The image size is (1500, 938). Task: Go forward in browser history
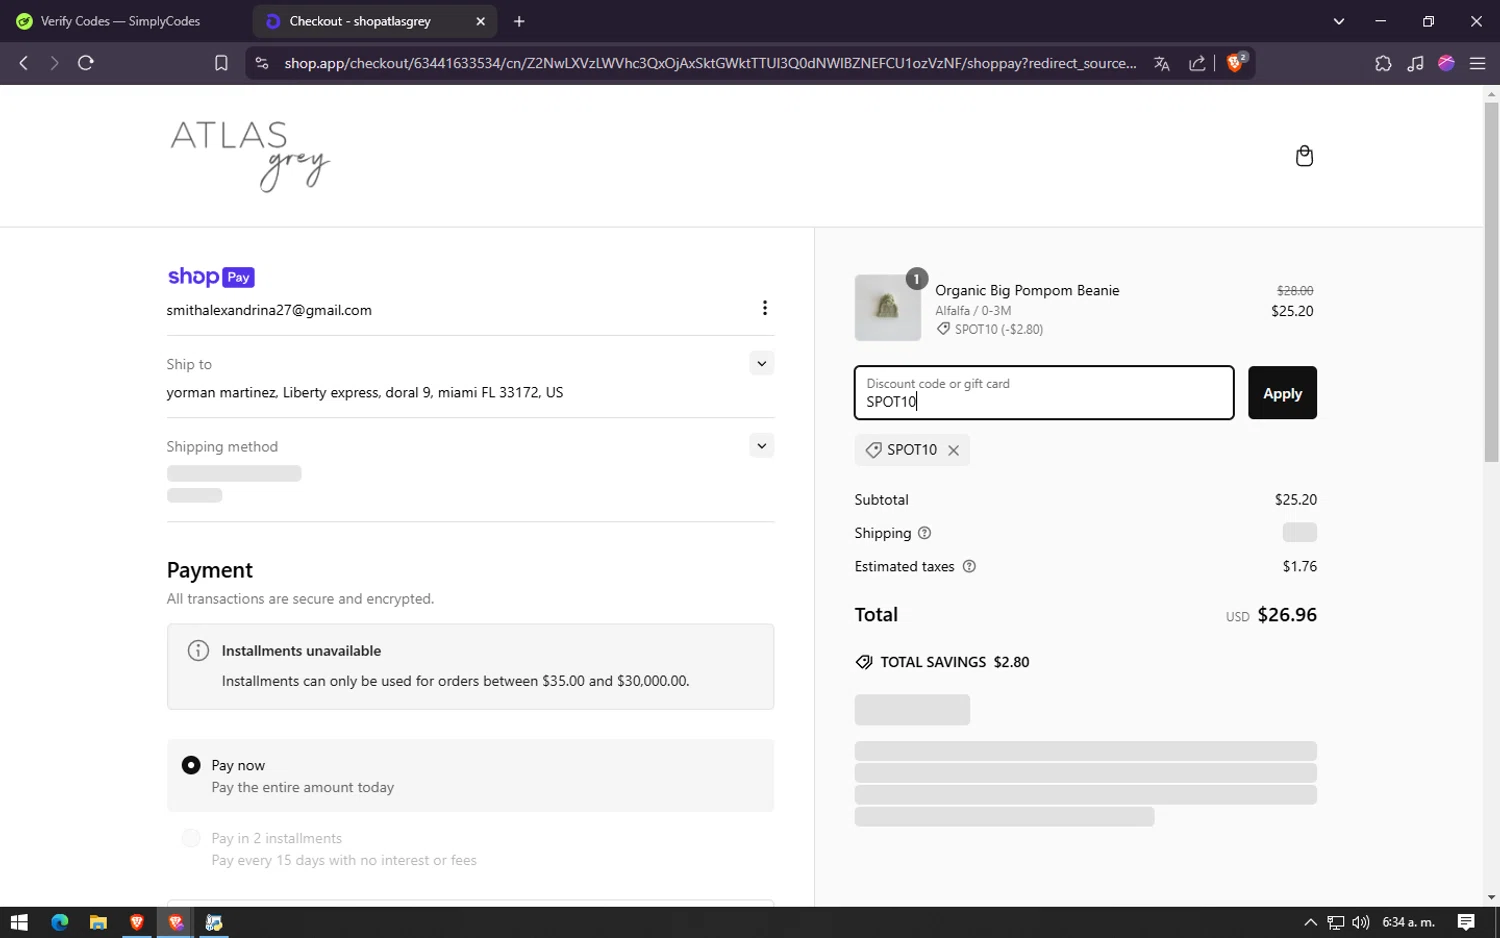54,63
